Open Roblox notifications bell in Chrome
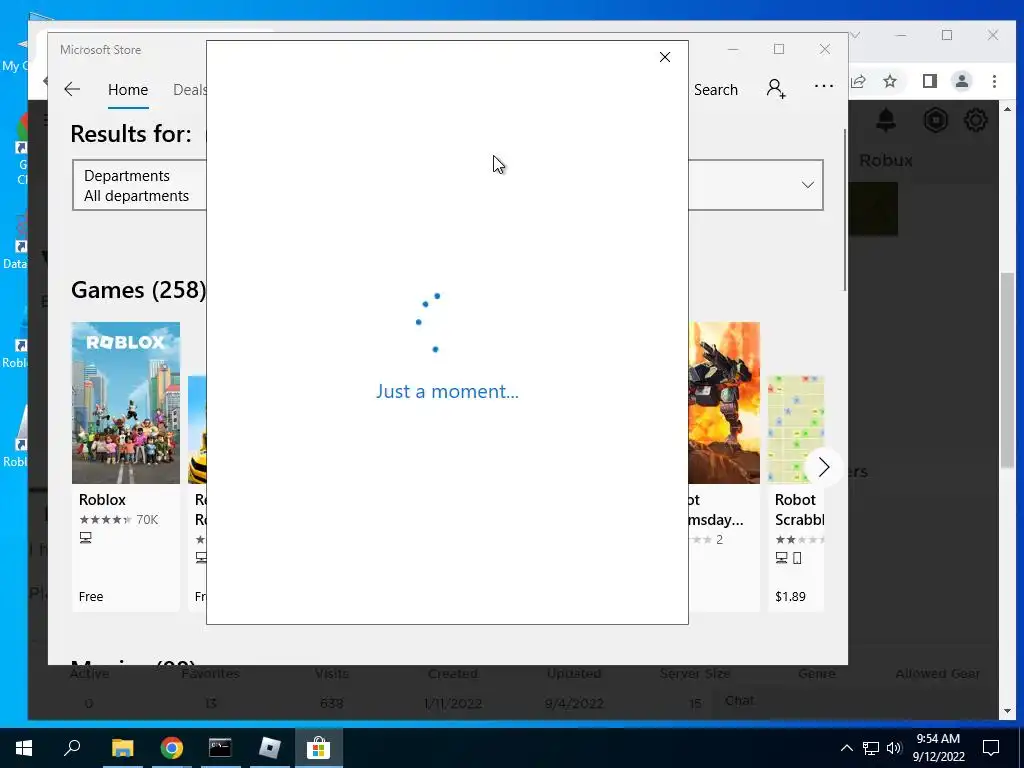The width and height of the screenshot is (1024, 768). tap(886, 120)
